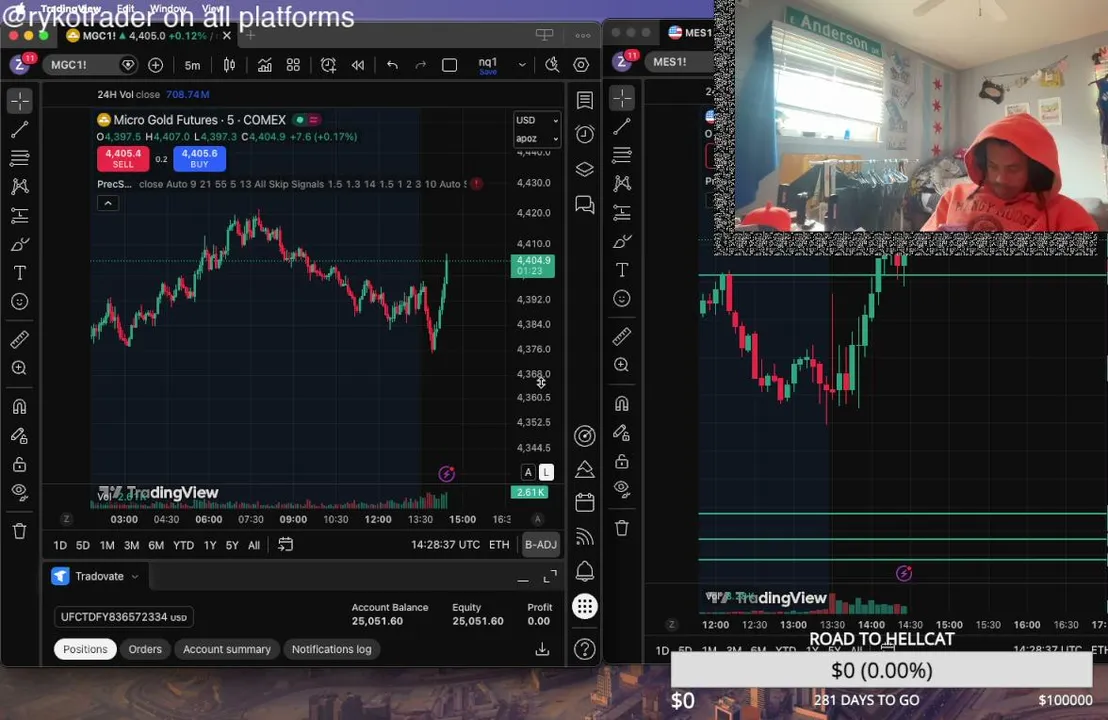This screenshot has width=1108, height=720.
Task: Toggle auto scale A button
Action: click(528, 472)
